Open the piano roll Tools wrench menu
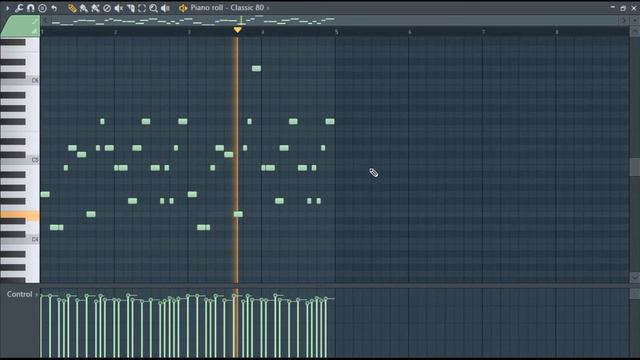Image resolution: width=640 pixels, height=360 pixels. 19,8
